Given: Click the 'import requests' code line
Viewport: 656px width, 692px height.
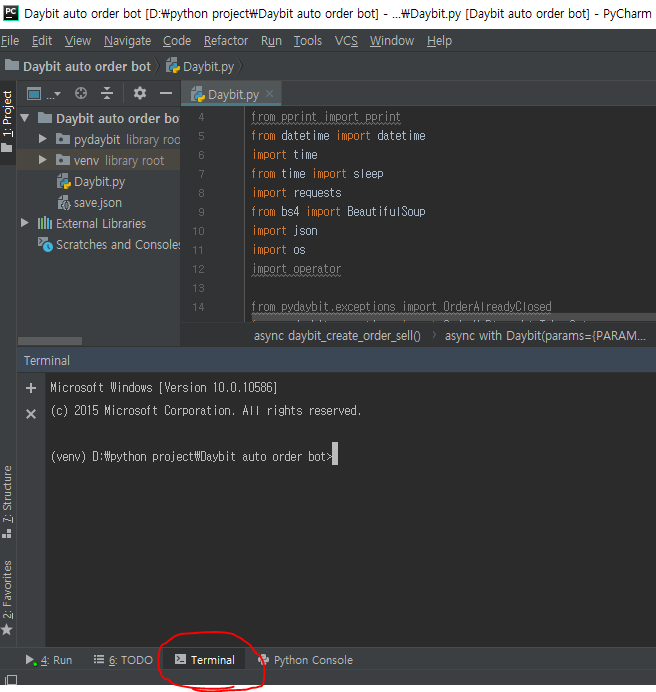Looking at the screenshot, I should [297, 193].
